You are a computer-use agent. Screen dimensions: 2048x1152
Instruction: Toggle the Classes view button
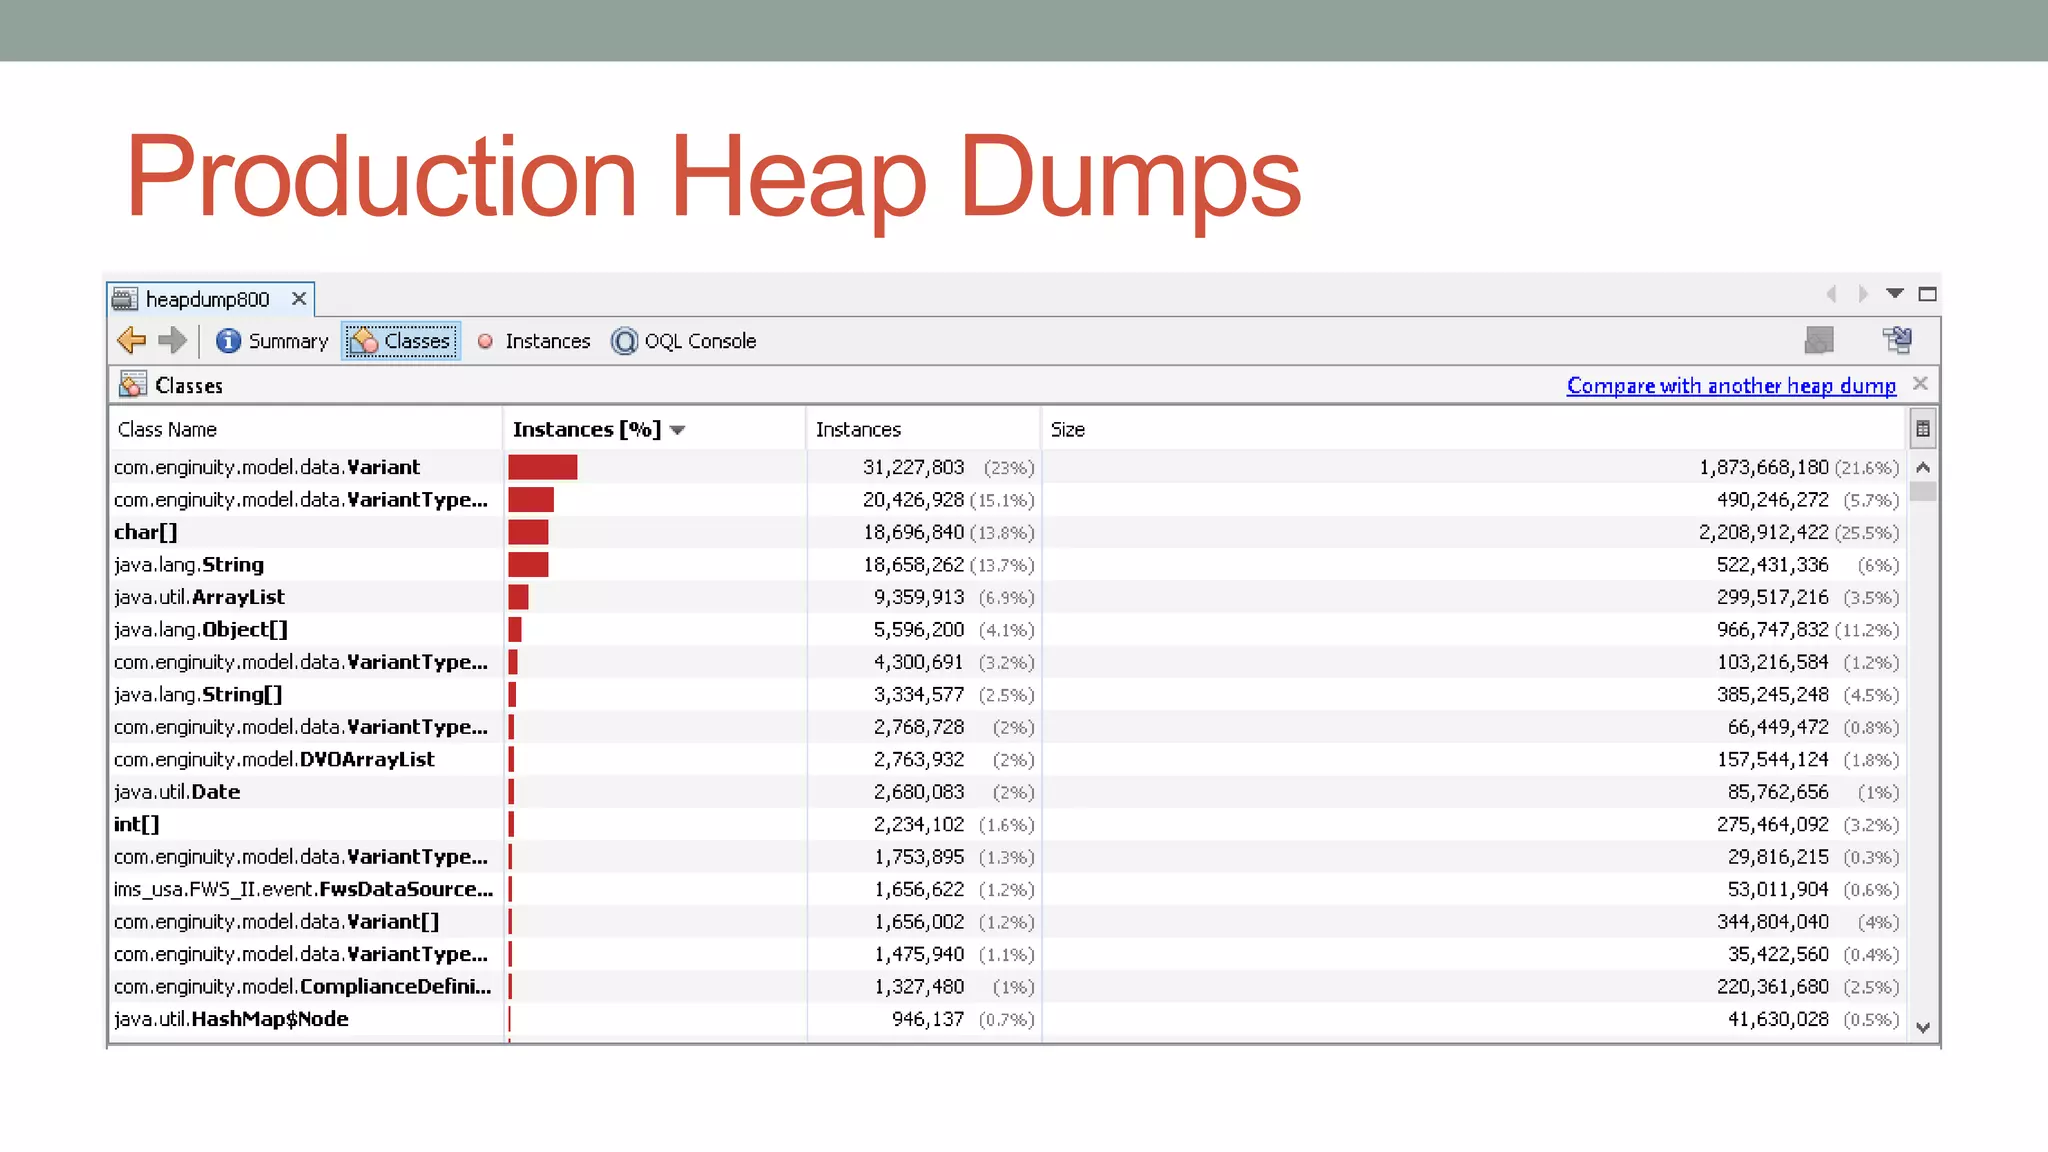pyautogui.click(x=401, y=341)
